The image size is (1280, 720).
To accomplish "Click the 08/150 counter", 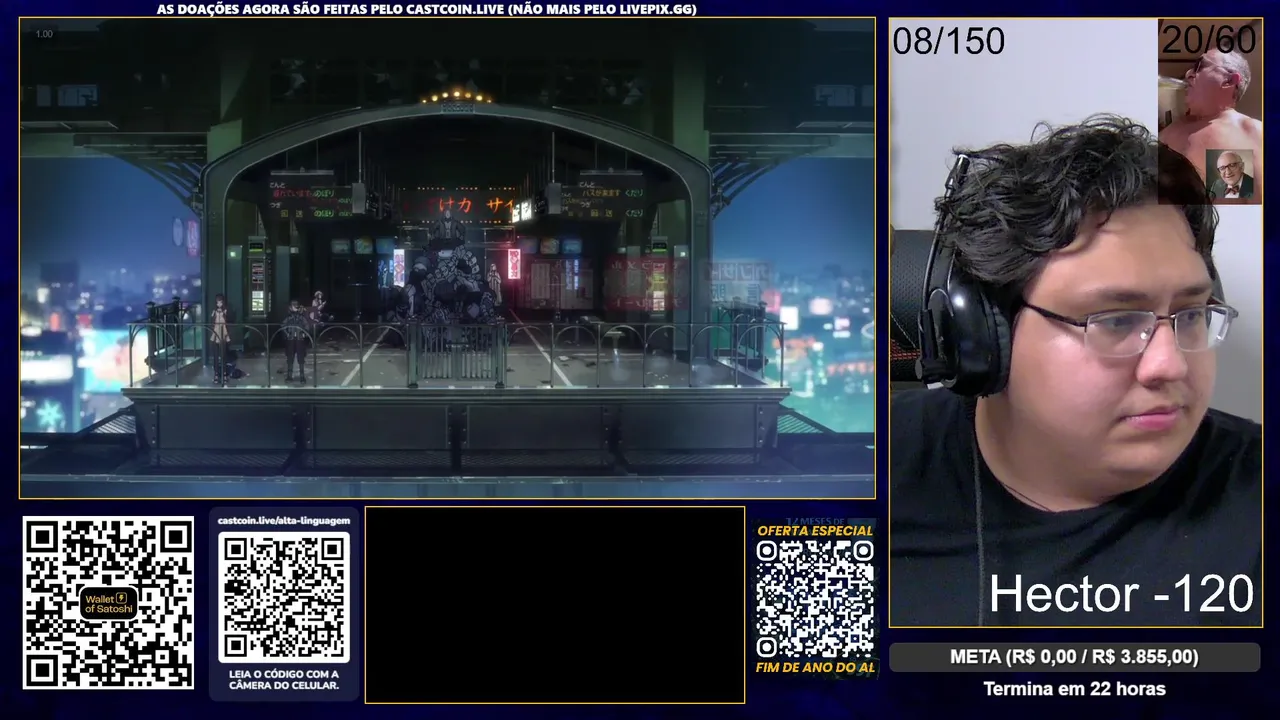I will click(948, 41).
